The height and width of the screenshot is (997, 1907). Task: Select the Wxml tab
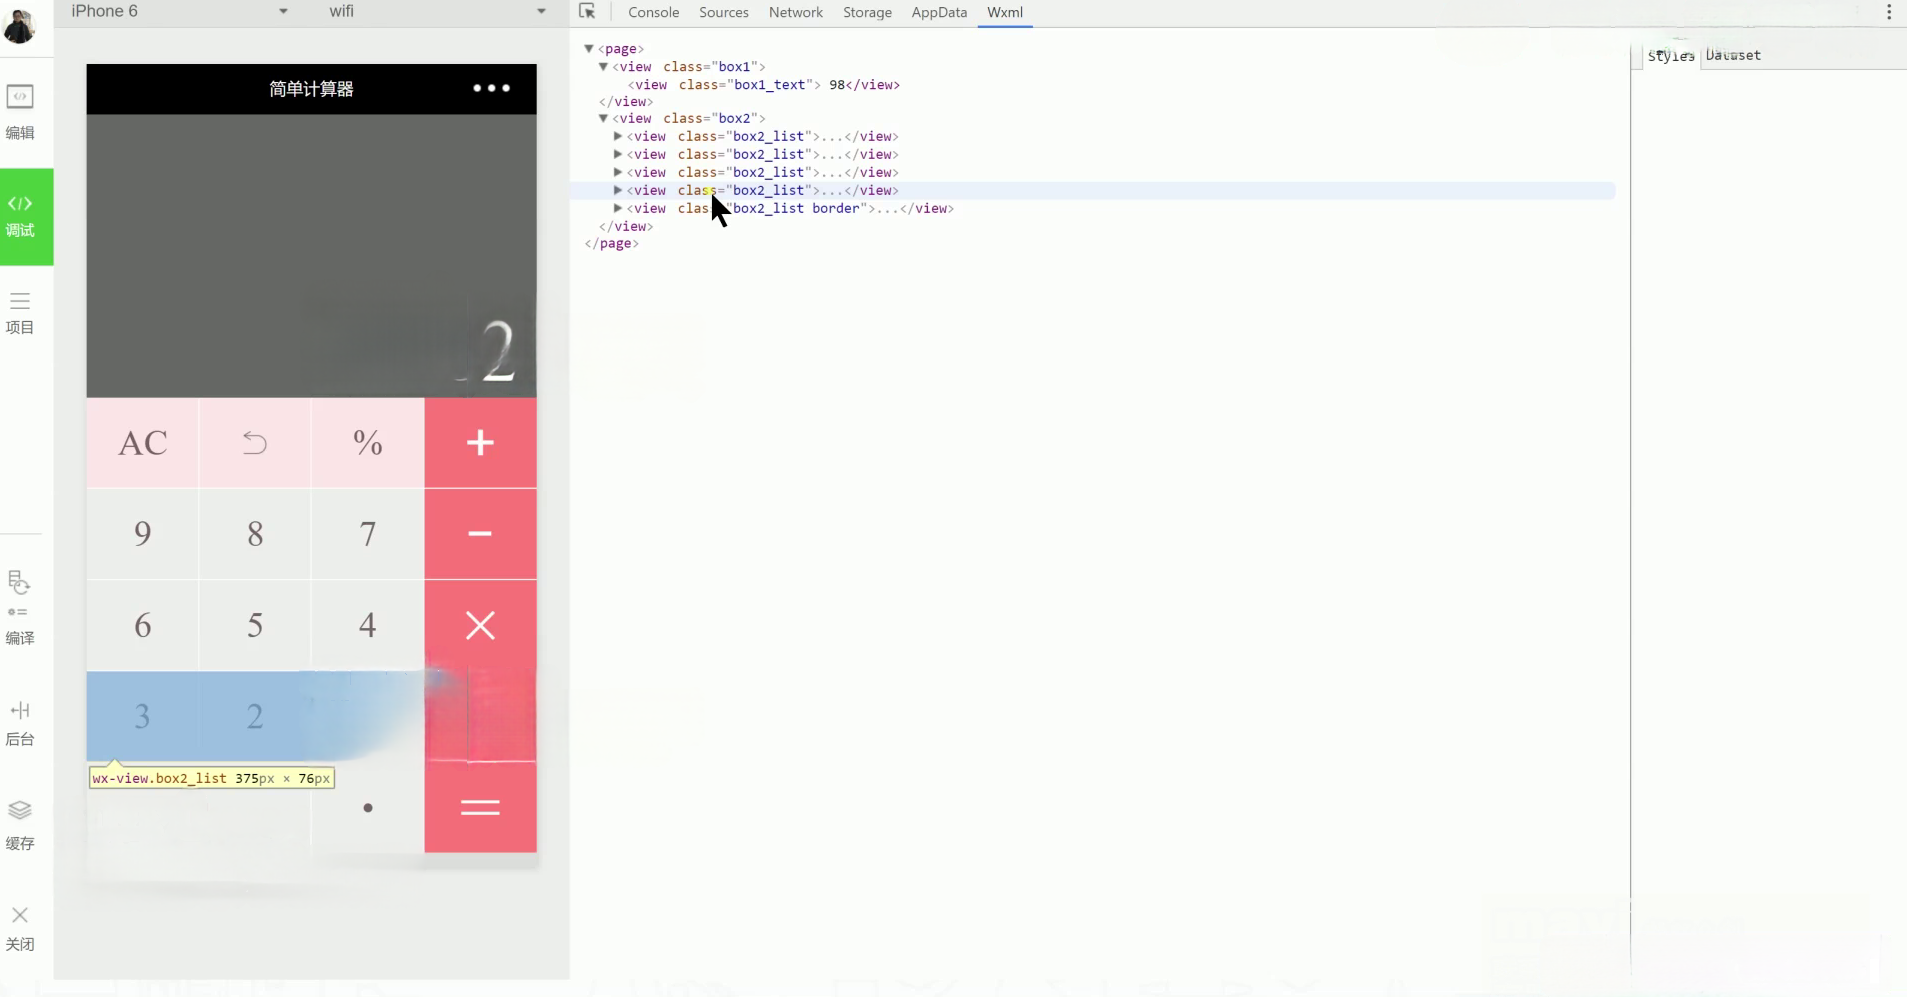(x=1005, y=12)
